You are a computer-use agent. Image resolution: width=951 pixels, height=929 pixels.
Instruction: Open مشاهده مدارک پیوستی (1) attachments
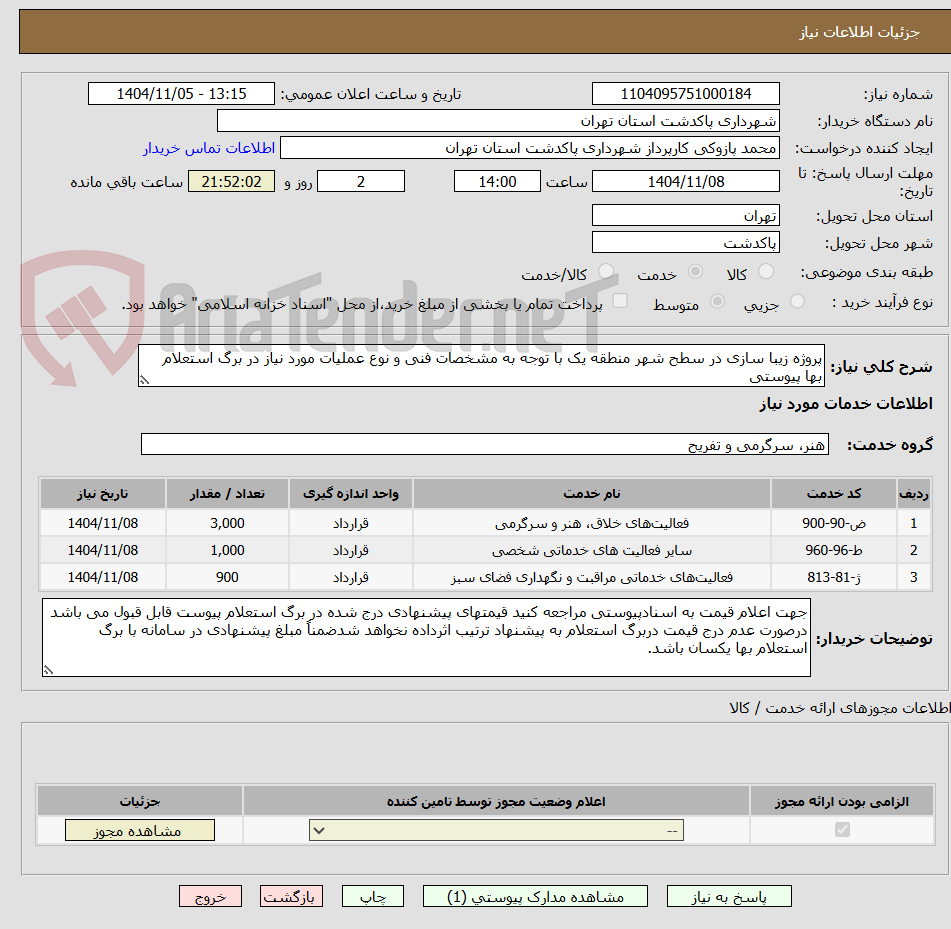535,896
